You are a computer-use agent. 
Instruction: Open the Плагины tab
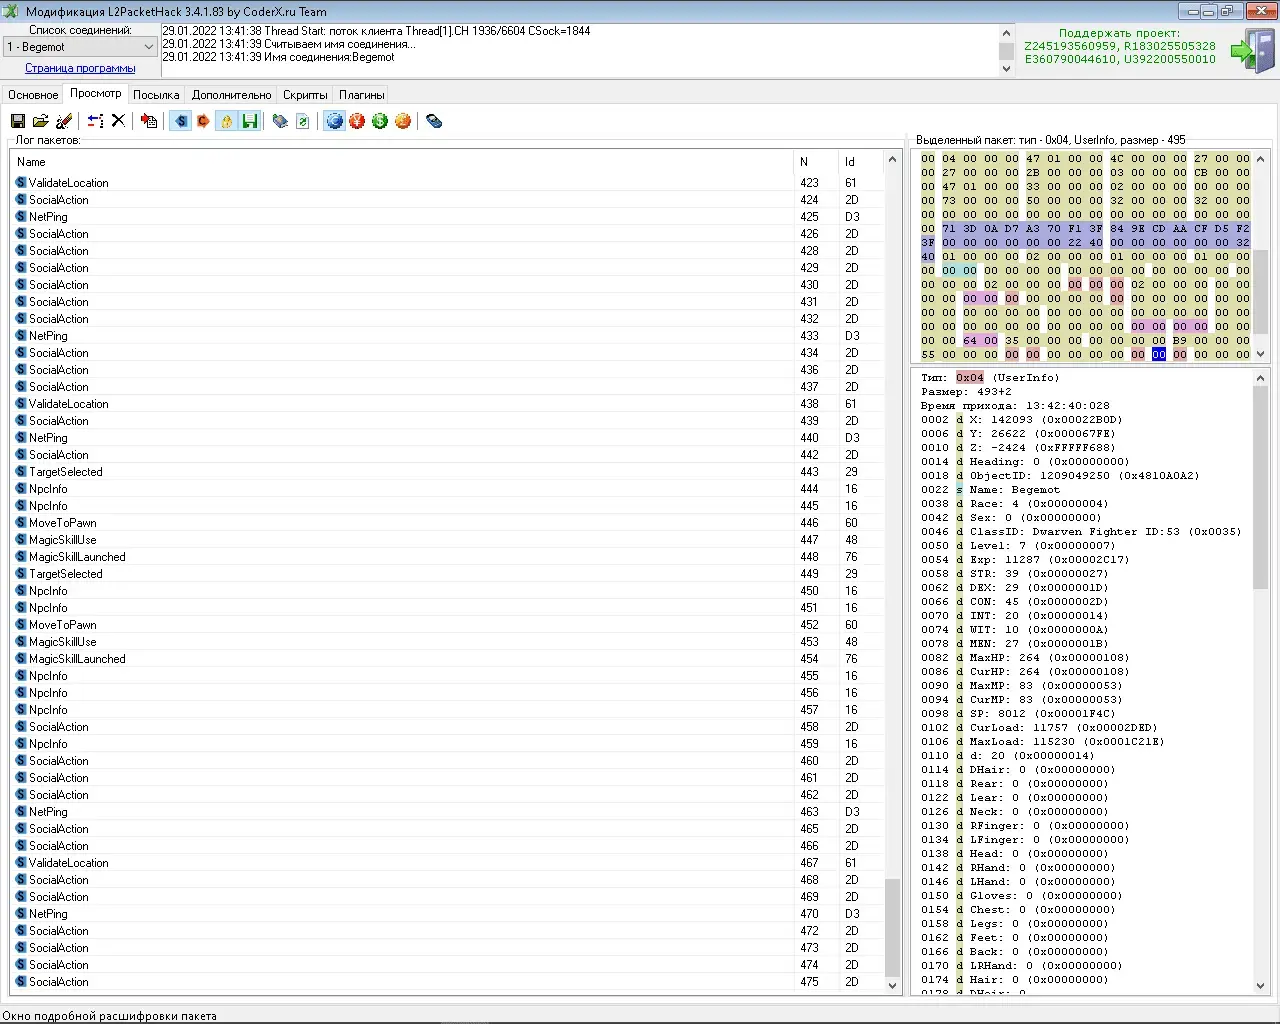(x=362, y=95)
